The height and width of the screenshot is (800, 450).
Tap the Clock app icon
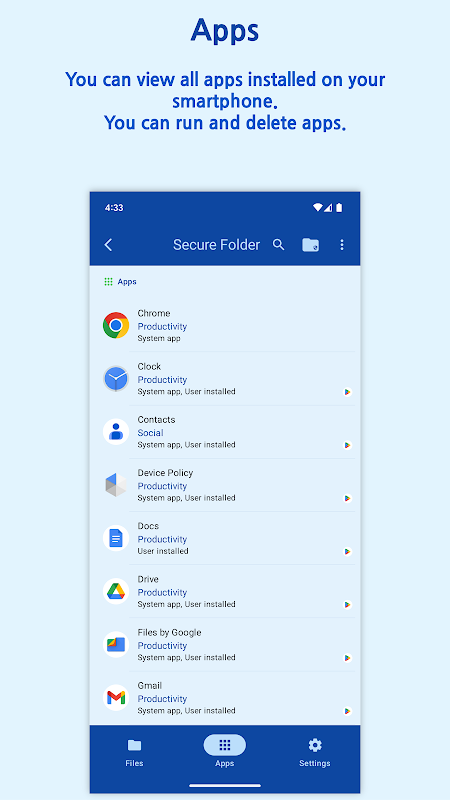click(116, 379)
